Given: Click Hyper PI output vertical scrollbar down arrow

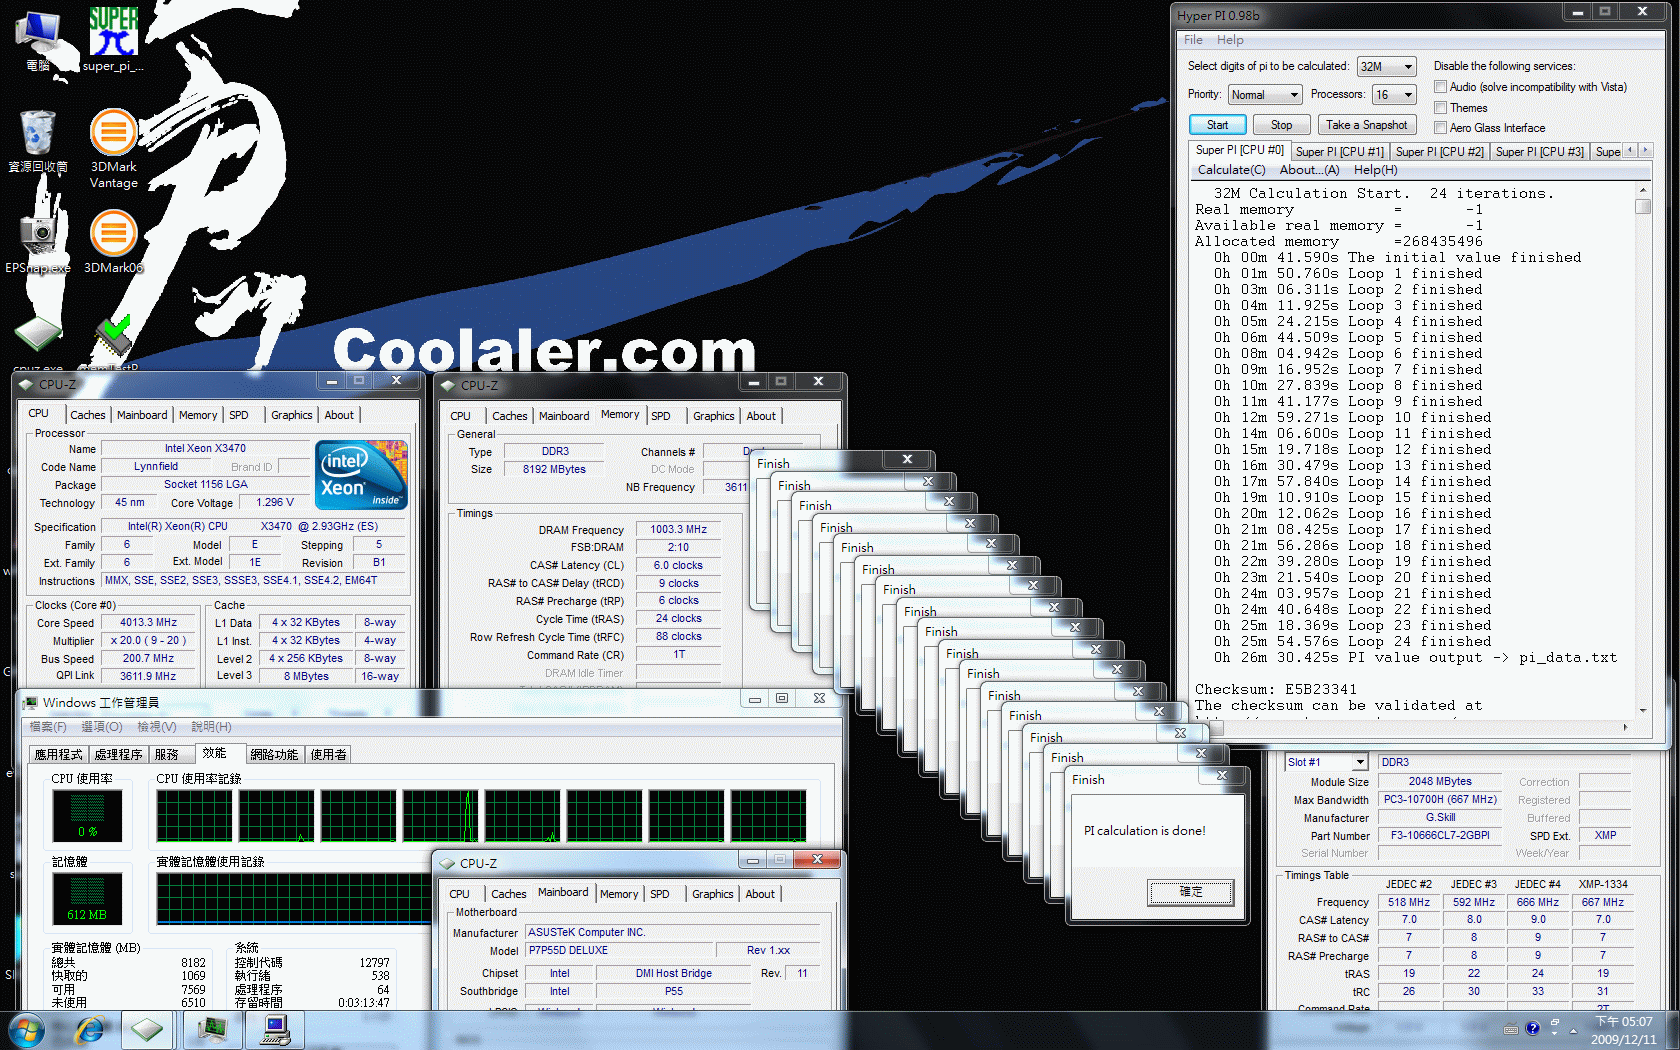Looking at the screenshot, I should 1643,711.
